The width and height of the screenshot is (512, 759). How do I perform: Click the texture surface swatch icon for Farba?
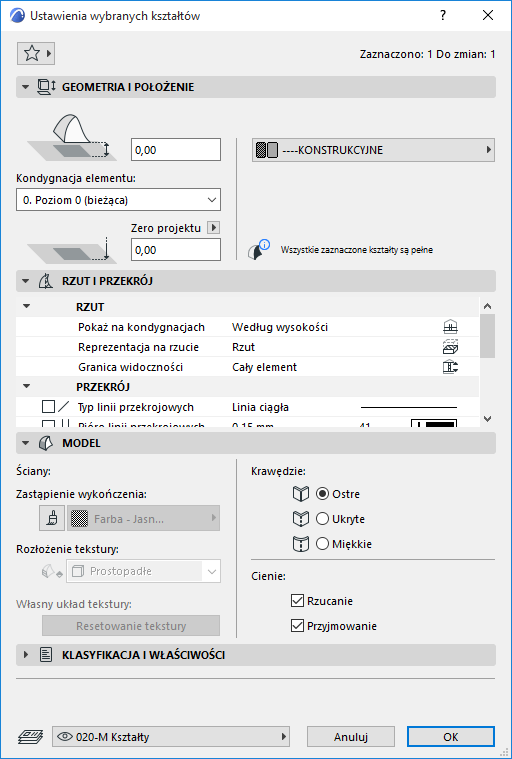tap(80, 519)
